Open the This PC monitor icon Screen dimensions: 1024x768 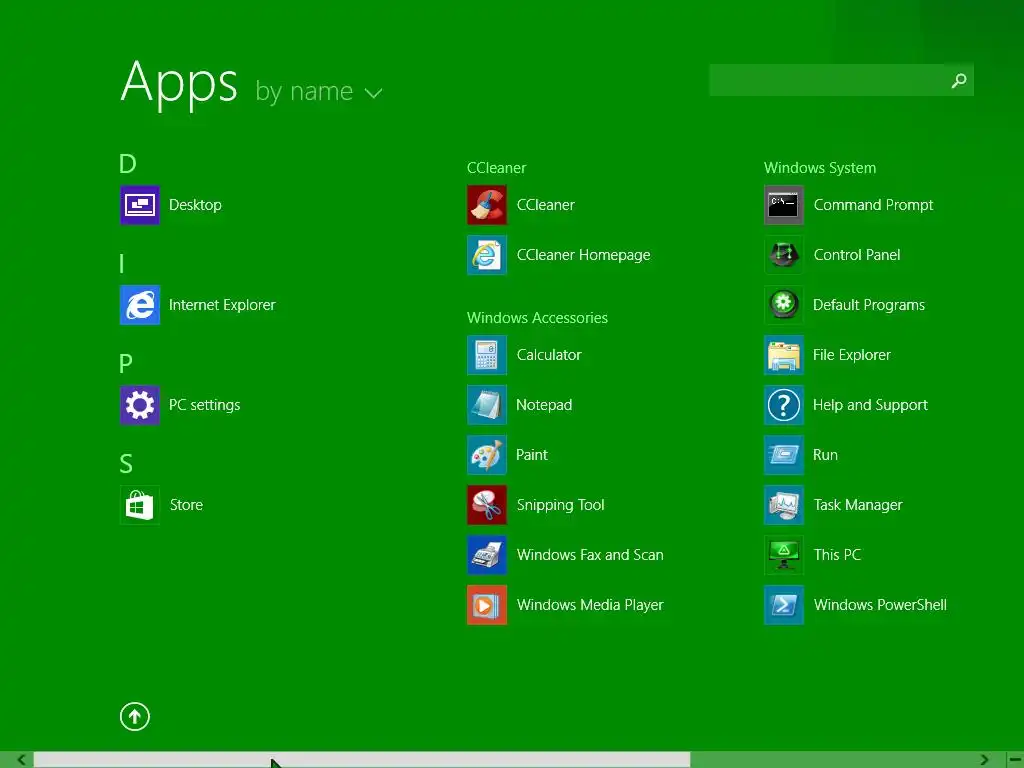(x=784, y=554)
